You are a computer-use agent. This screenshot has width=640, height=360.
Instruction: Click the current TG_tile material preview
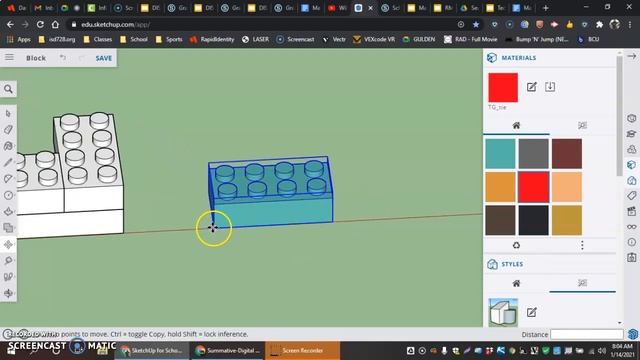(x=503, y=88)
